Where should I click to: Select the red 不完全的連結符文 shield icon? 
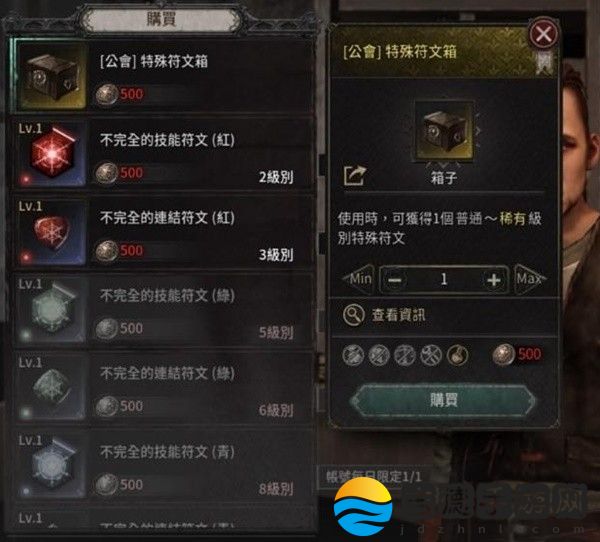(x=51, y=233)
